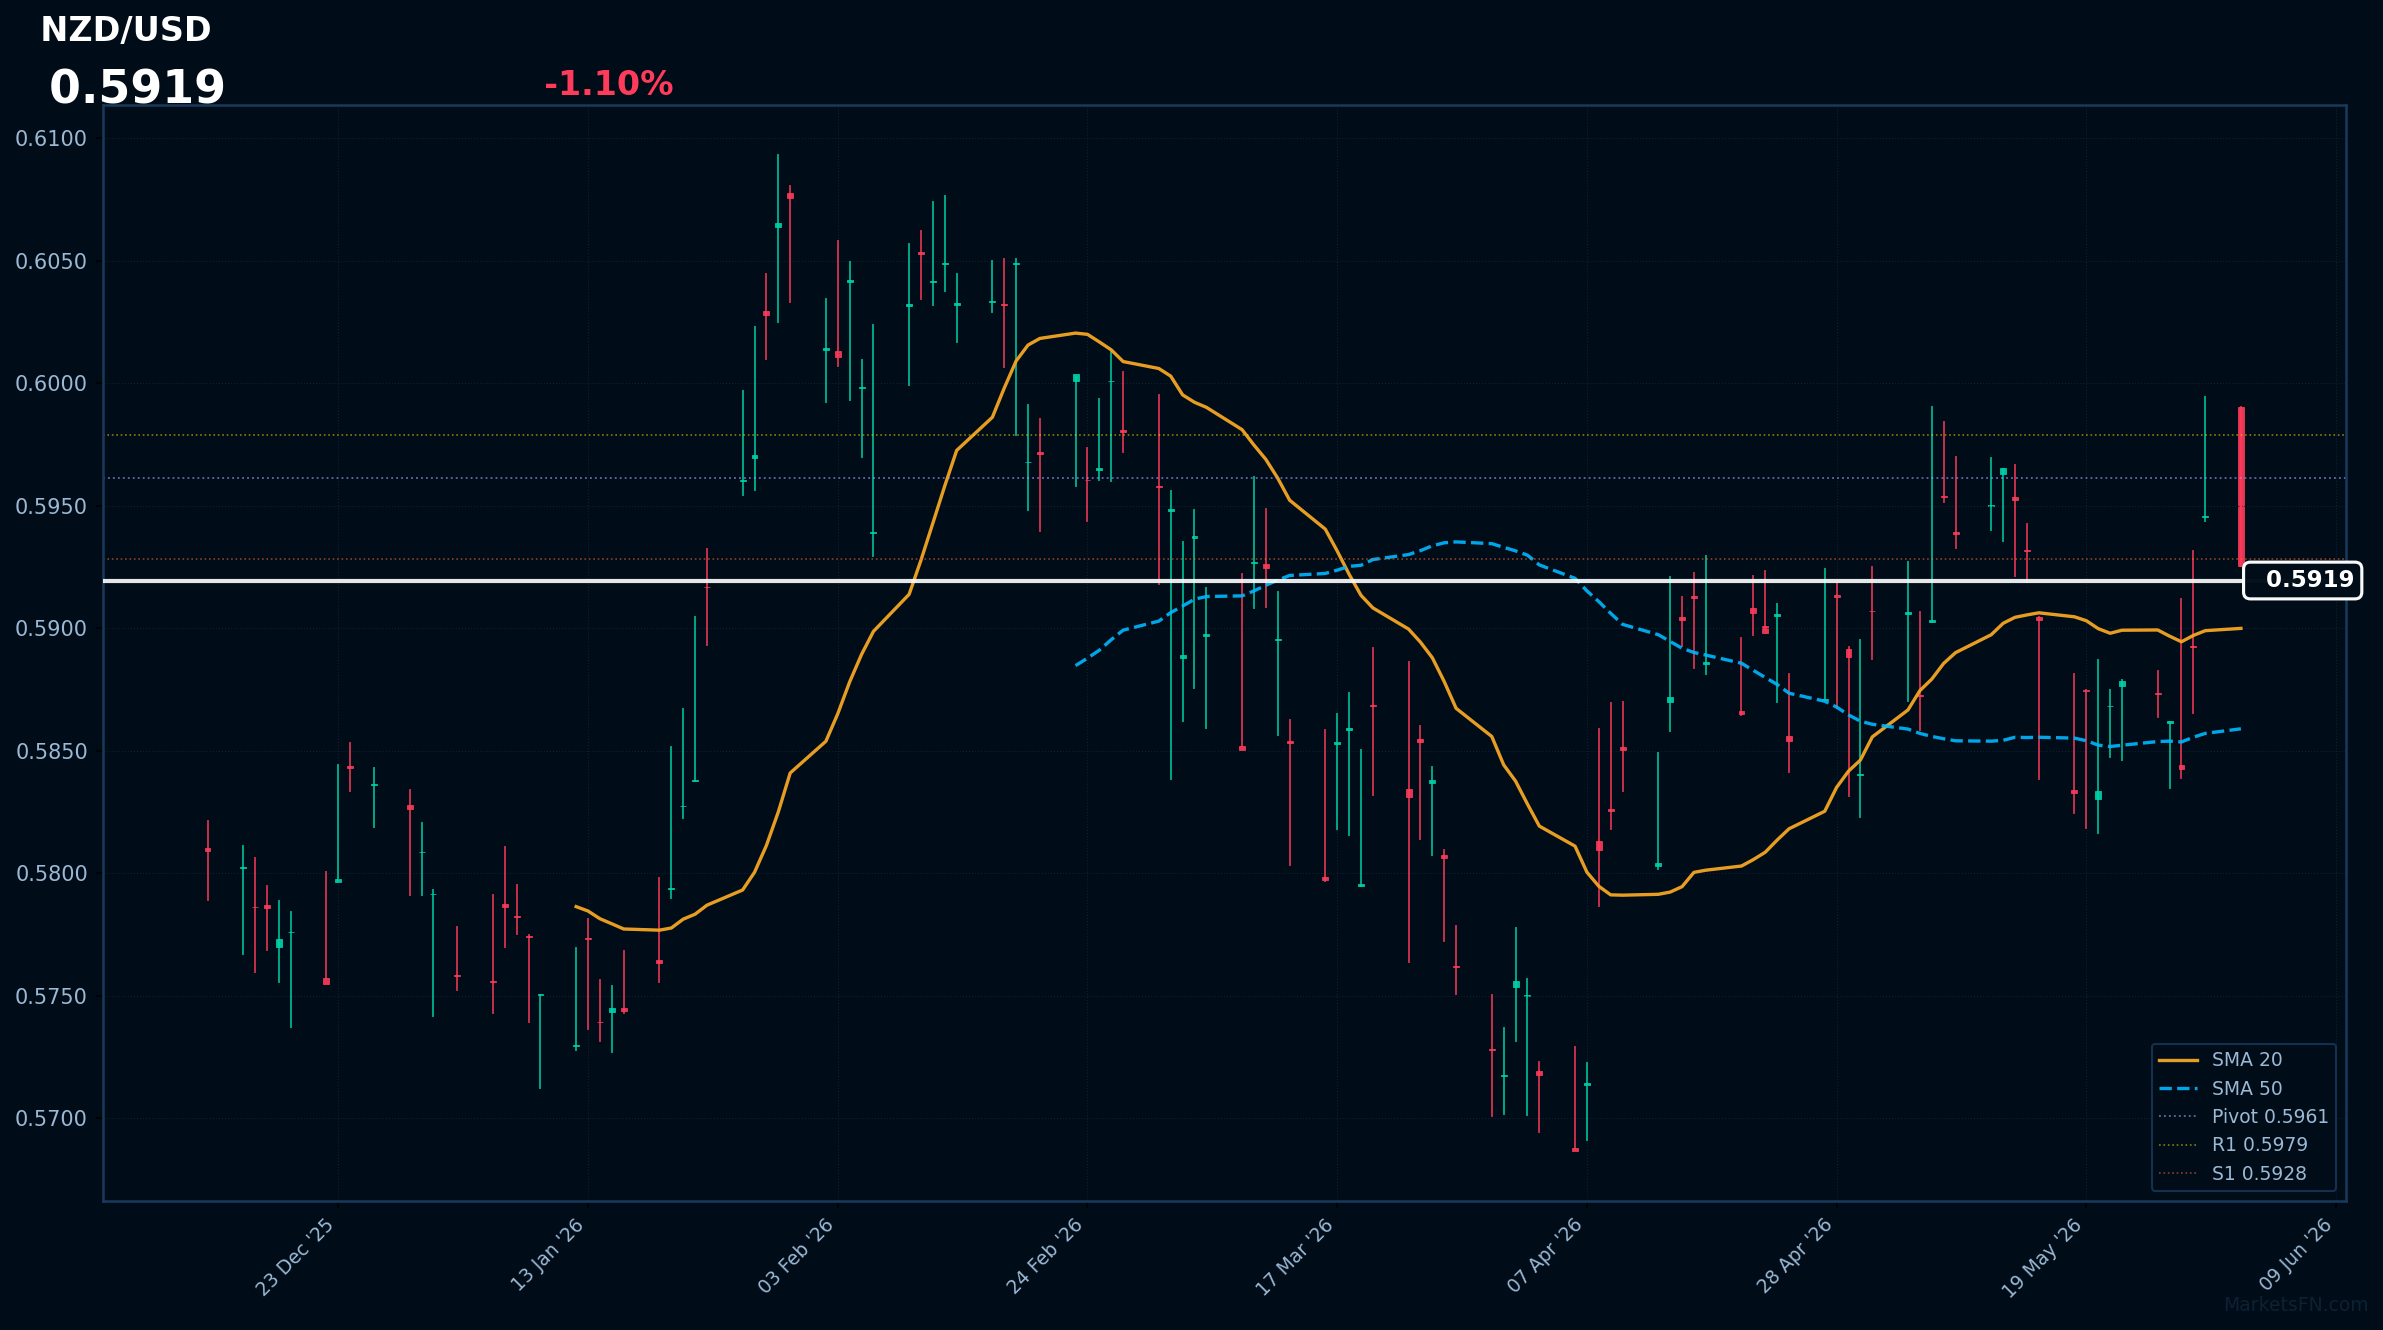The width and height of the screenshot is (2383, 1330).
Task: Click the last large red candlestick
Action: click(x=2241, y=487)
